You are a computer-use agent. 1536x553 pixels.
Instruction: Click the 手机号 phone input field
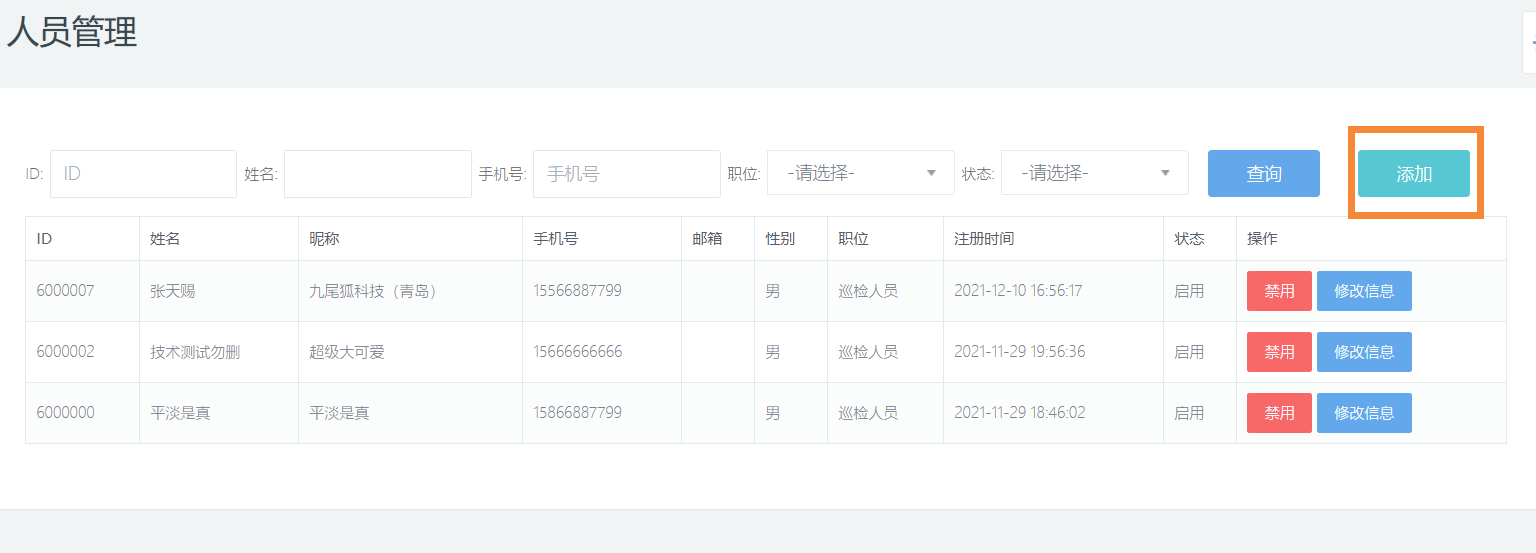click(x=626, y=174)
